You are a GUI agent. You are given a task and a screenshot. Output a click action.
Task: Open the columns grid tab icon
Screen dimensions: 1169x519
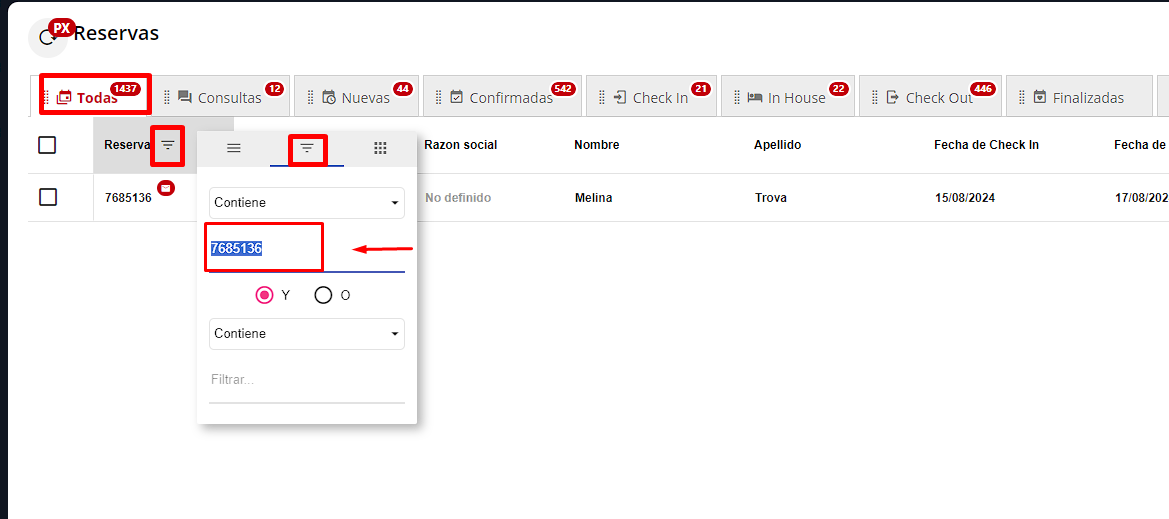380,148
